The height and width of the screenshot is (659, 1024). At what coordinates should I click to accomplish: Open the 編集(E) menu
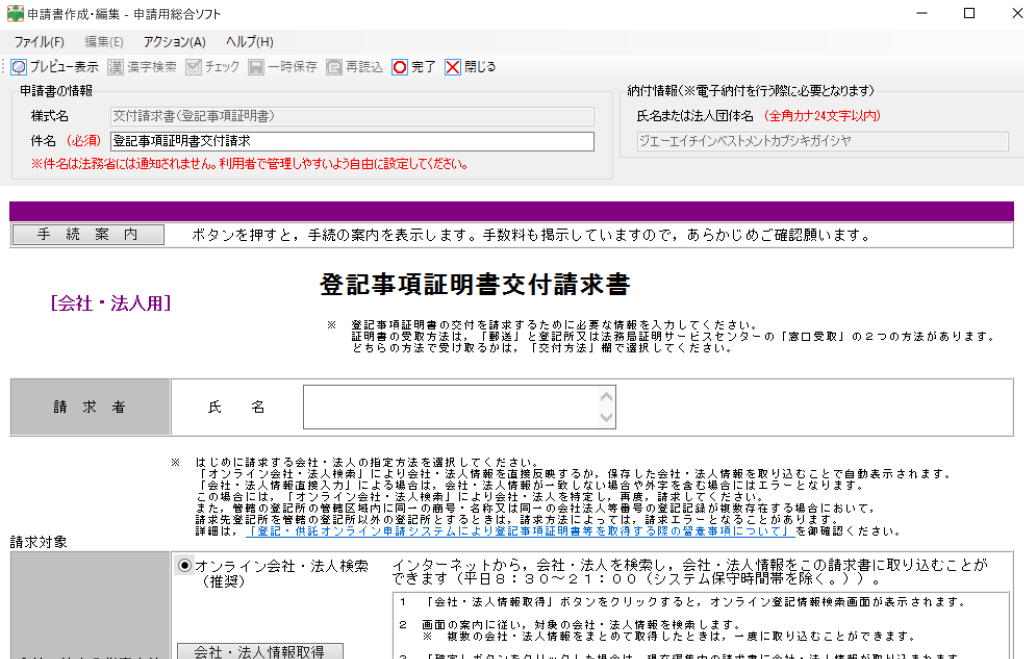tap(104, 42)
